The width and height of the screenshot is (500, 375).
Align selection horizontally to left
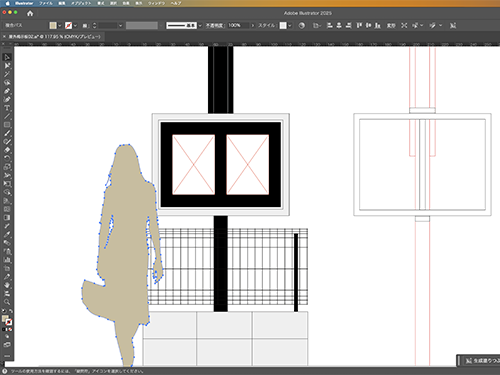pos(330,25)
